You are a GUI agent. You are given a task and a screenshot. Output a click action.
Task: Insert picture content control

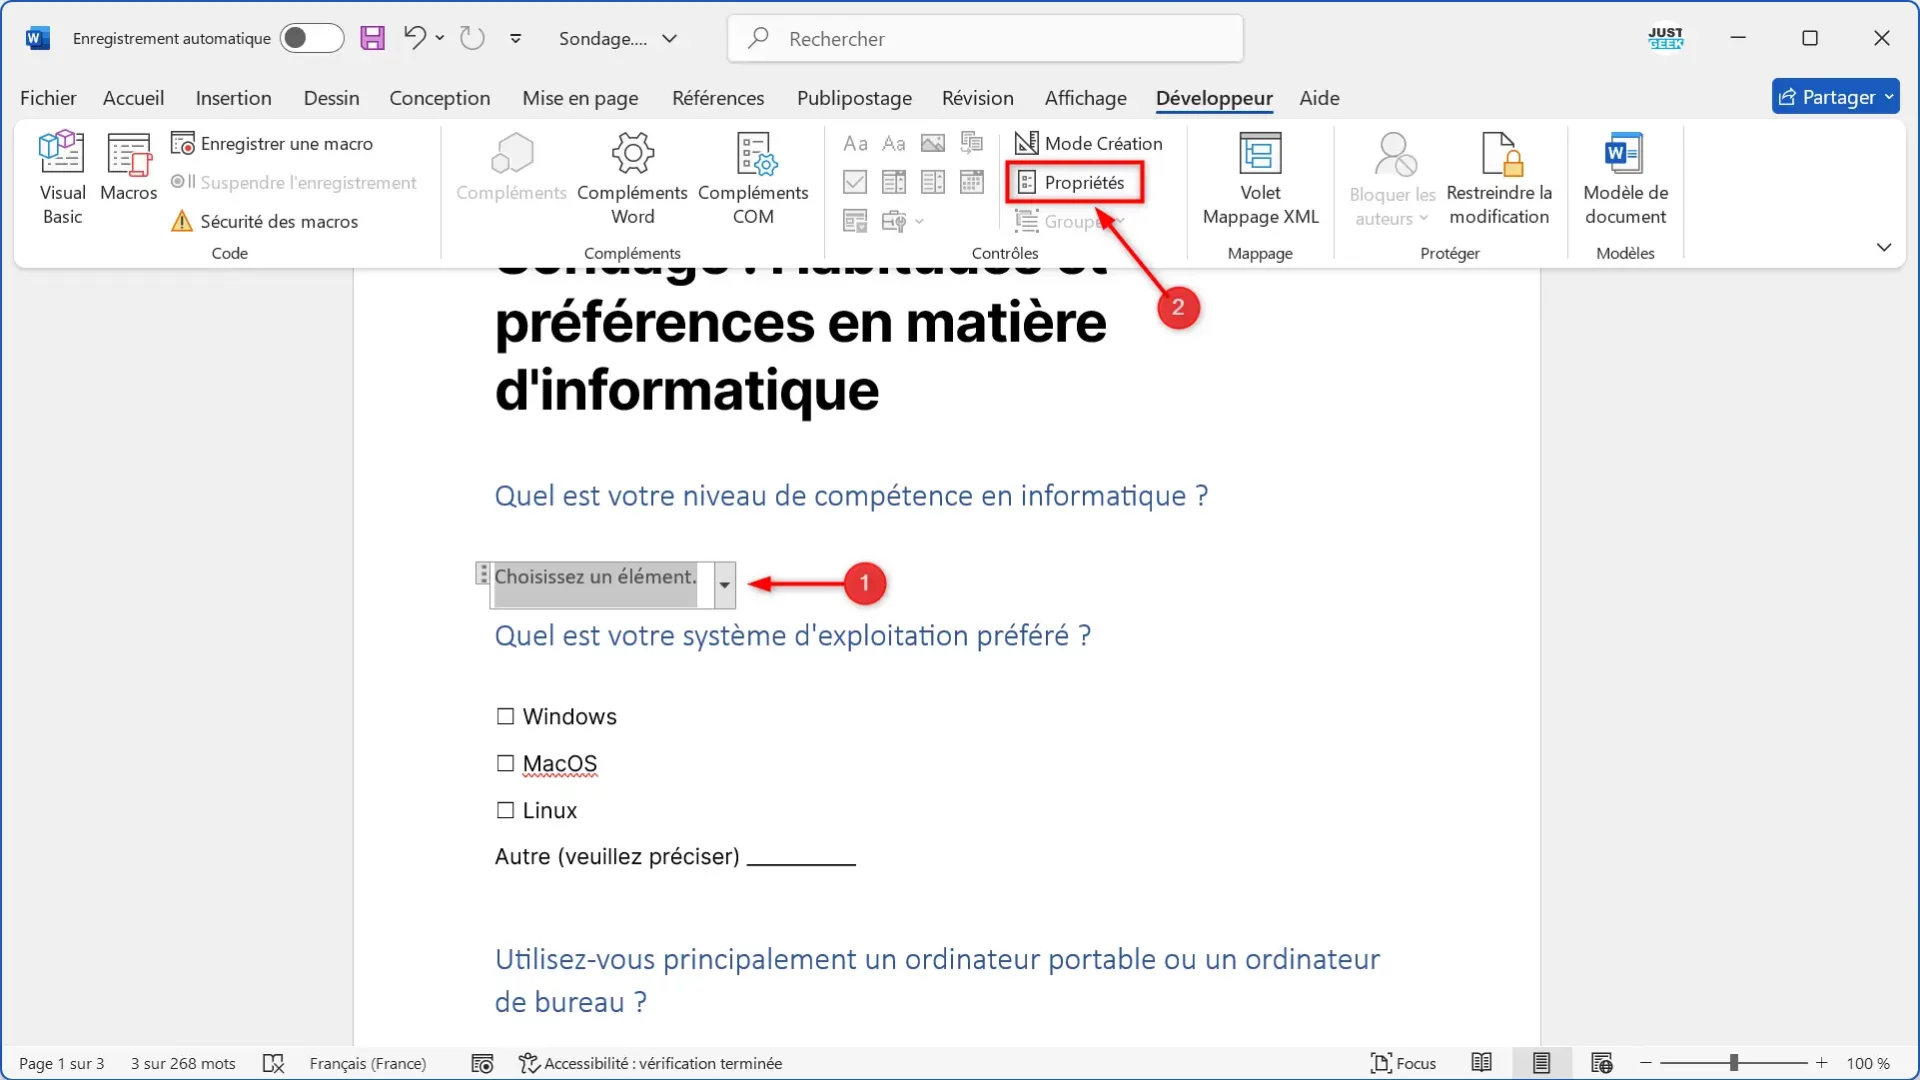pyautogui.click(x=933, y=143)
